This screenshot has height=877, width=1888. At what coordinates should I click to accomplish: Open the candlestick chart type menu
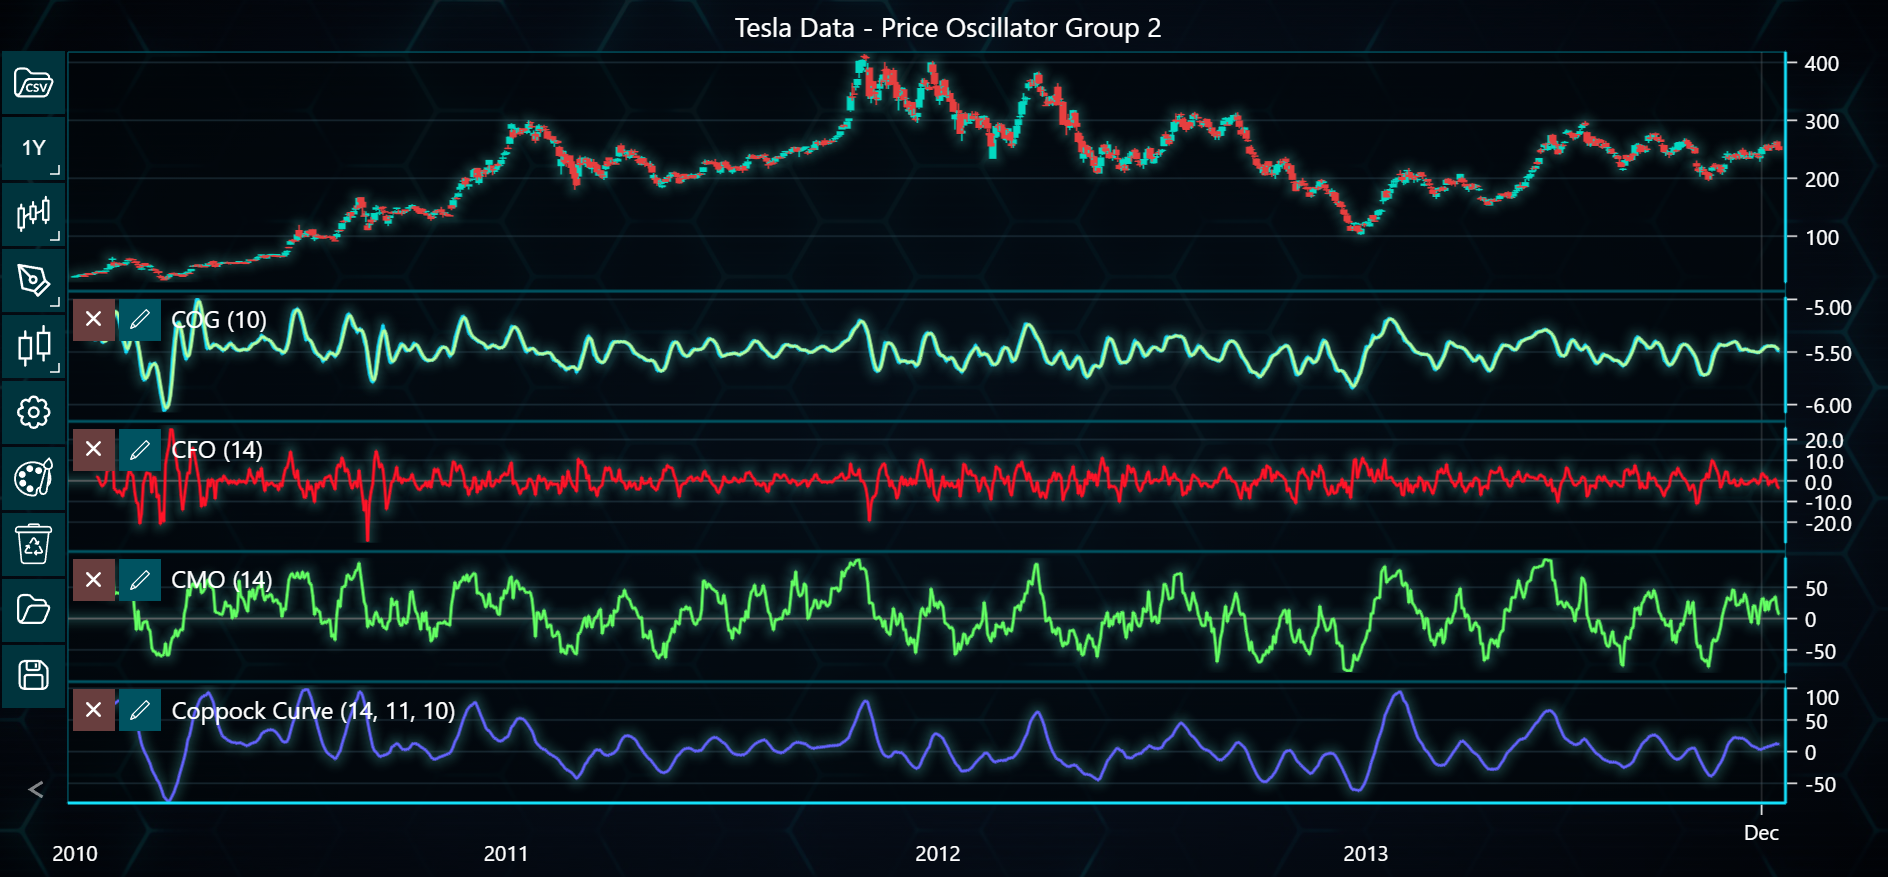[33, 213]
